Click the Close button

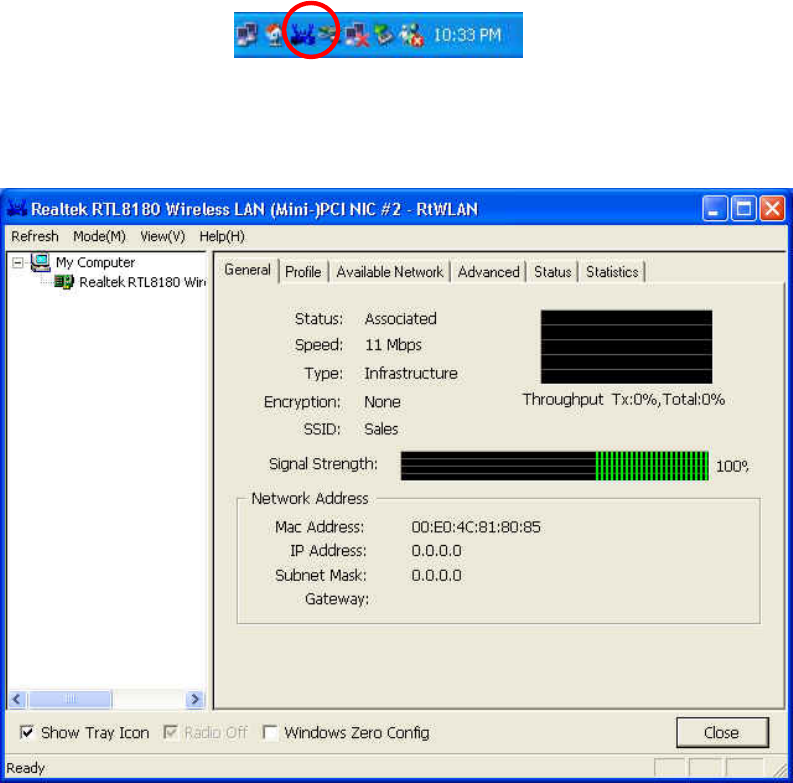[x=722, y=732]
